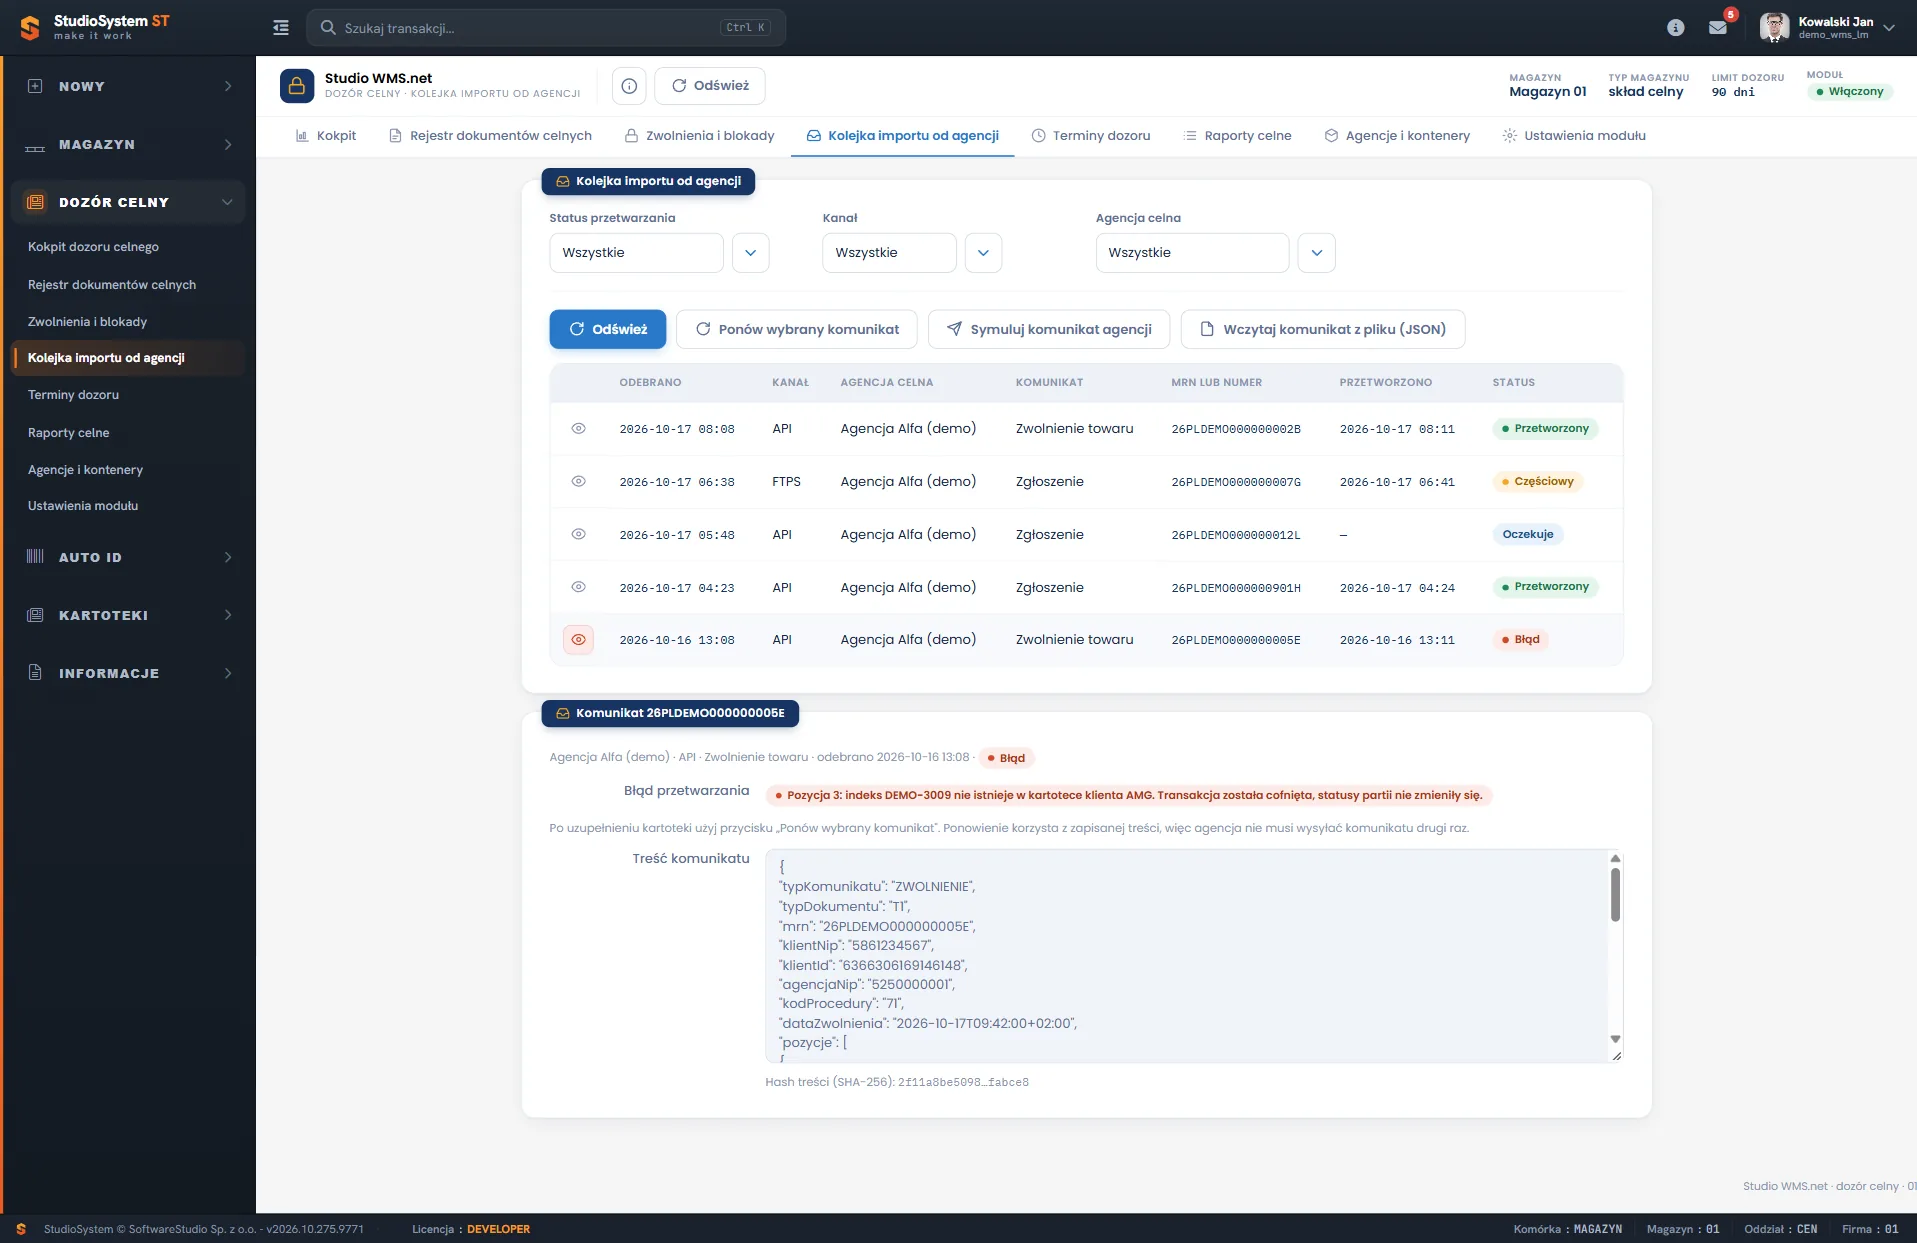Click the Treść komunikatu scrollbar thumb
This screenshot has width=1917, height=1243.
point(1615,895)
